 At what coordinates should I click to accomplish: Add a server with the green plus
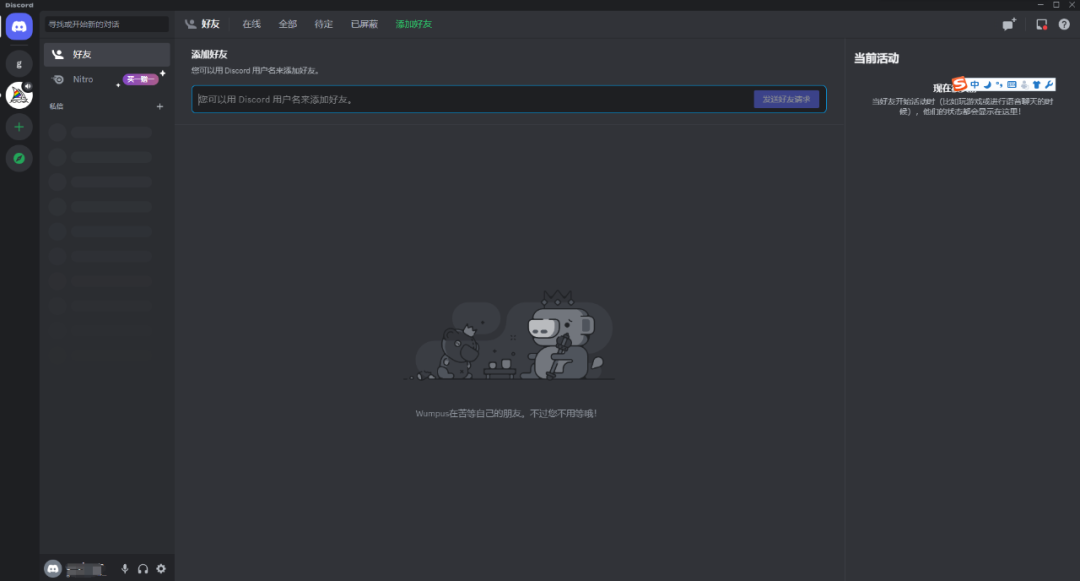(x=19, y=127)
